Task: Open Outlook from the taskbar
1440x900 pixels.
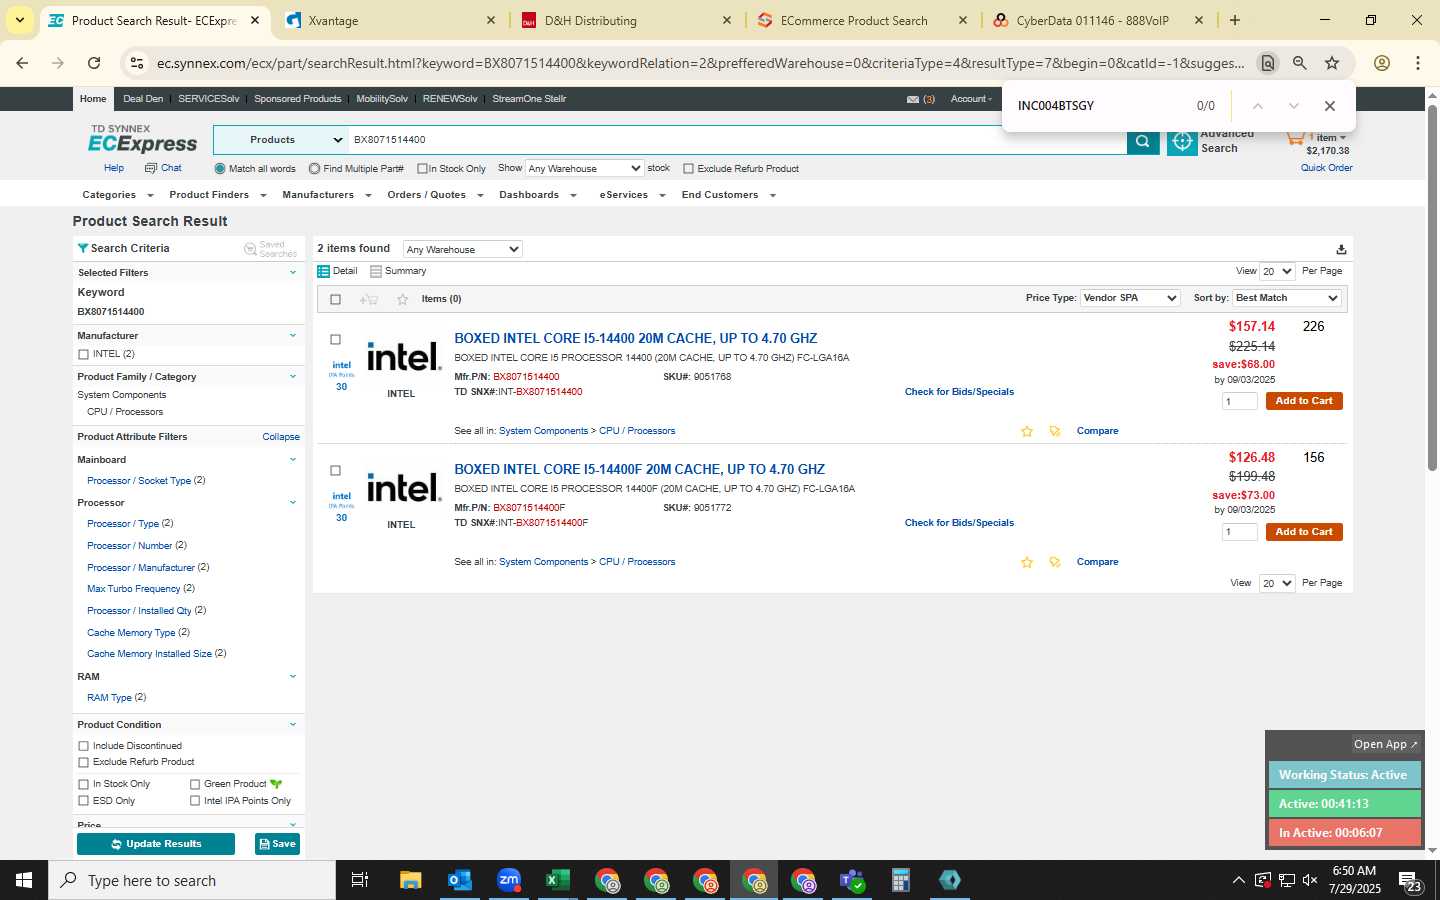Action: coord(459,880)
